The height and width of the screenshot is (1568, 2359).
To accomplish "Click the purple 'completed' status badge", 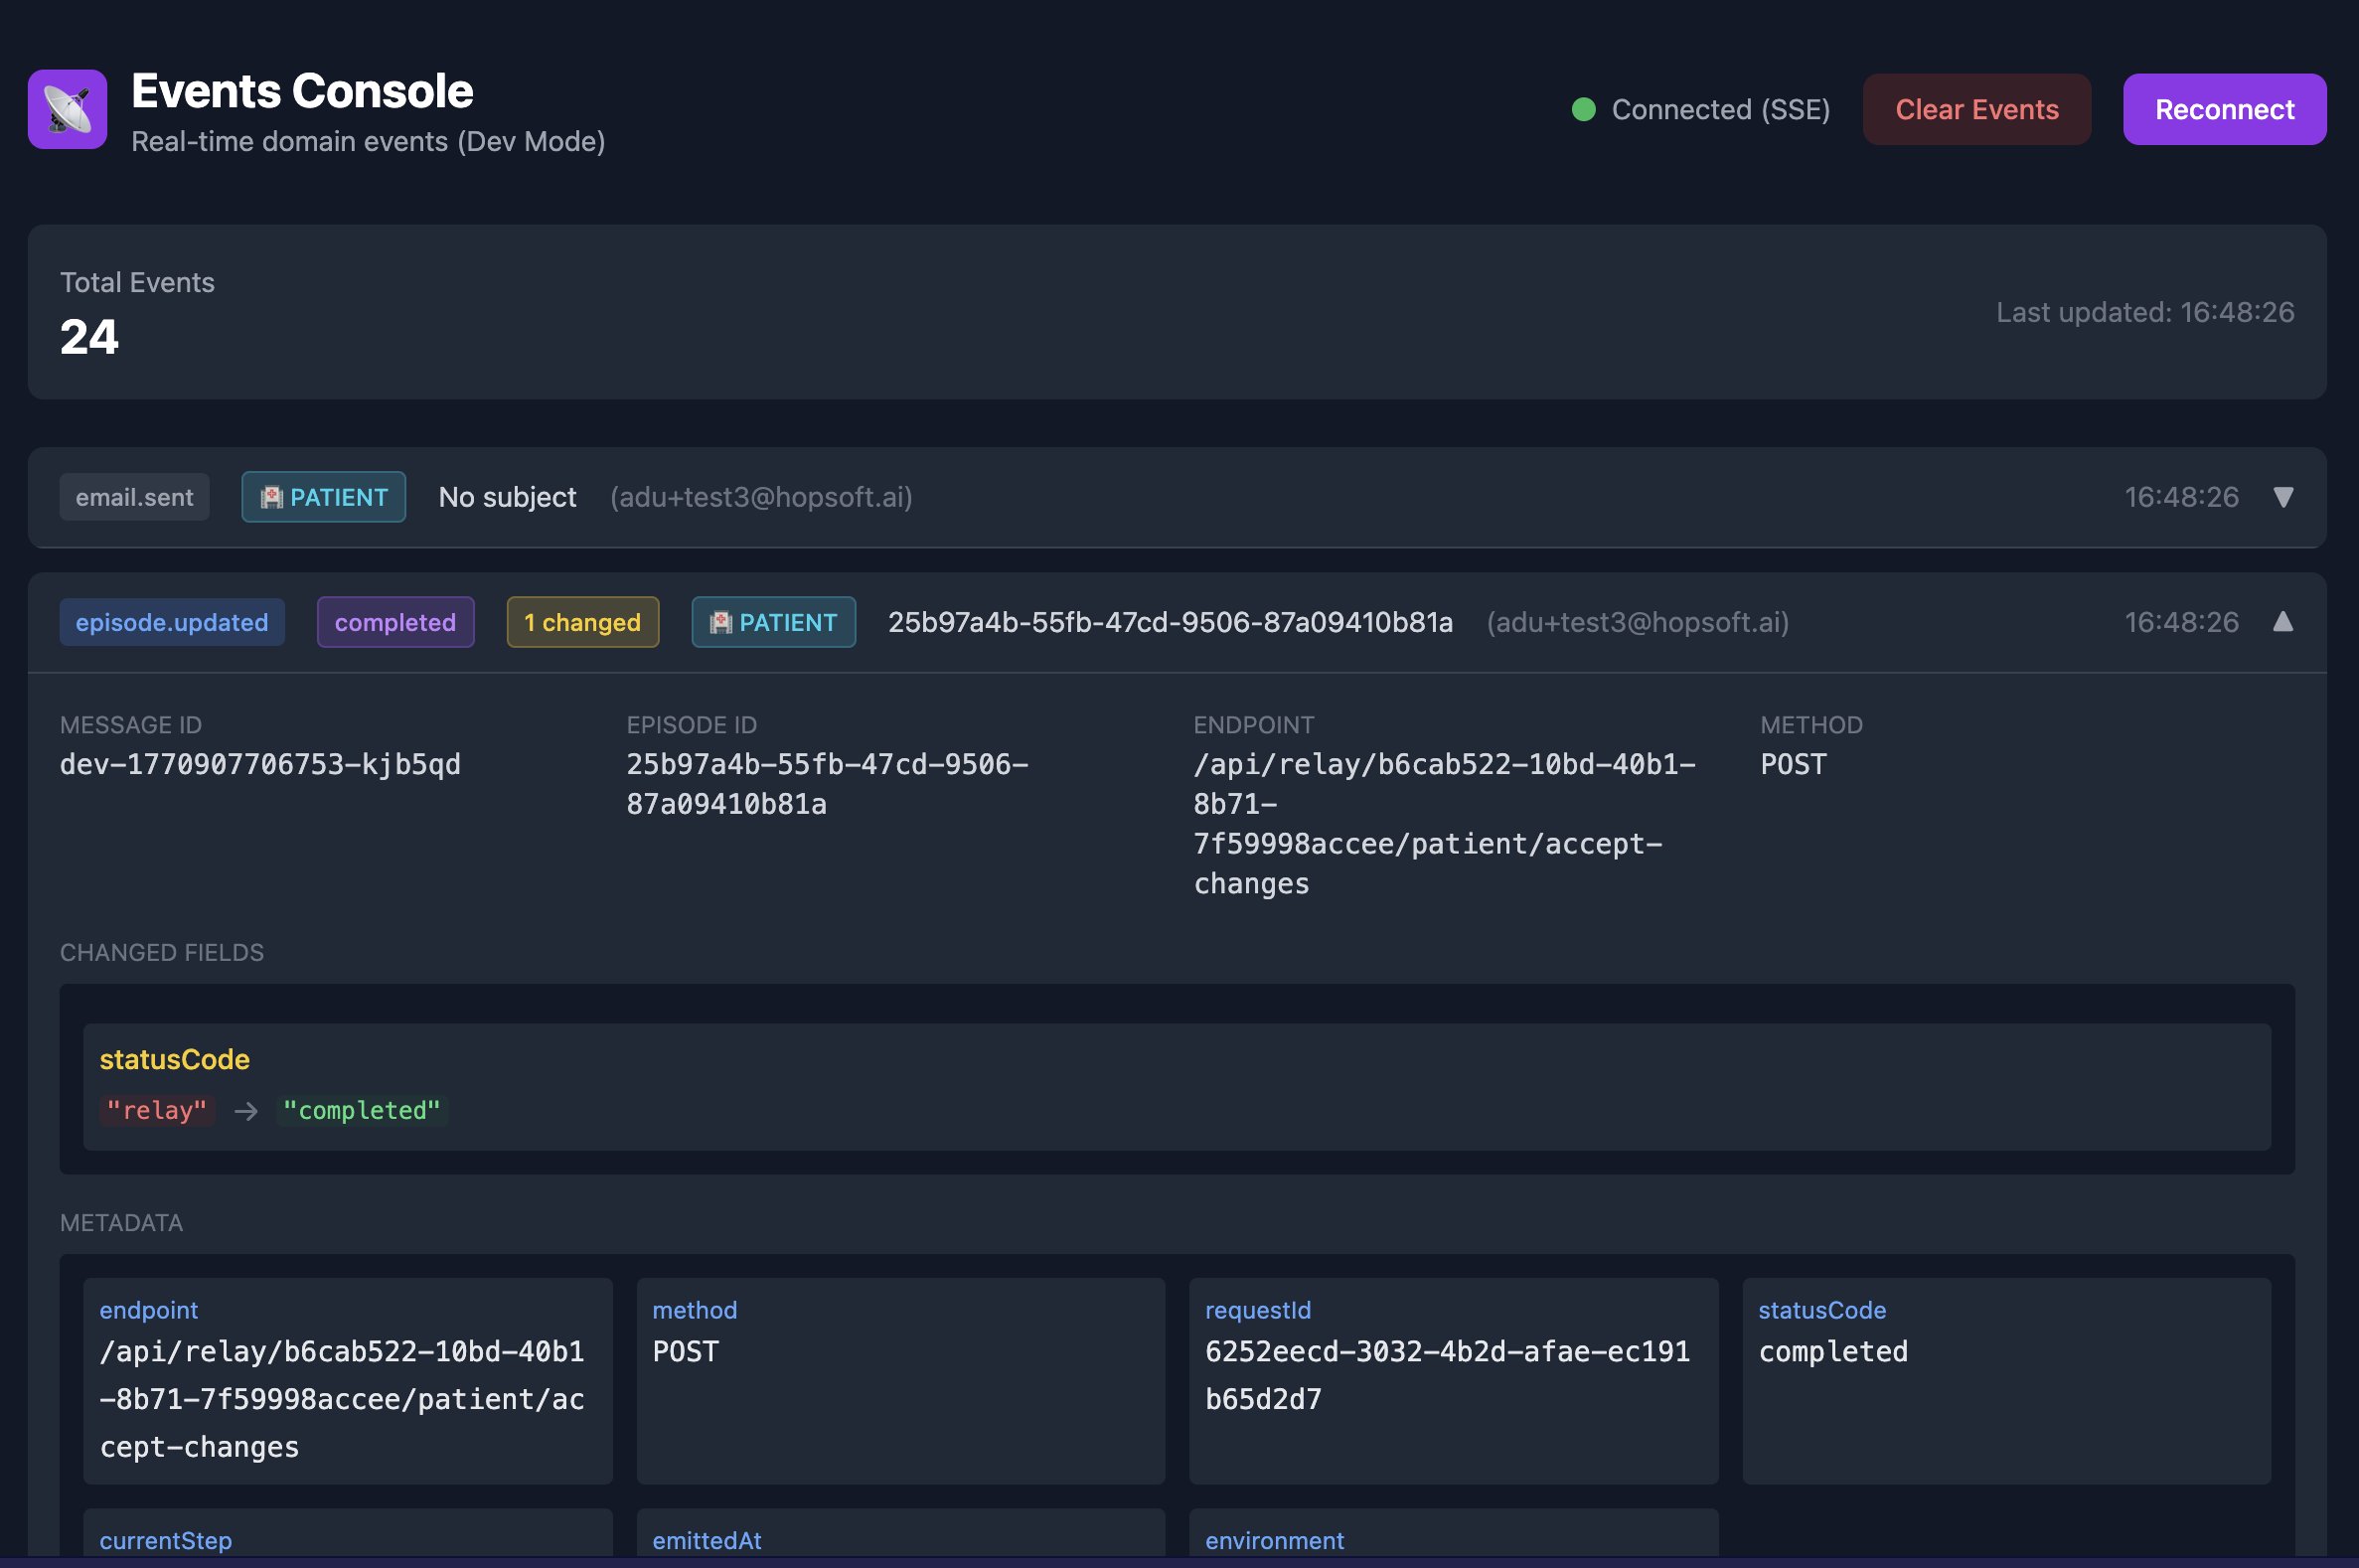I will (395, 622).
